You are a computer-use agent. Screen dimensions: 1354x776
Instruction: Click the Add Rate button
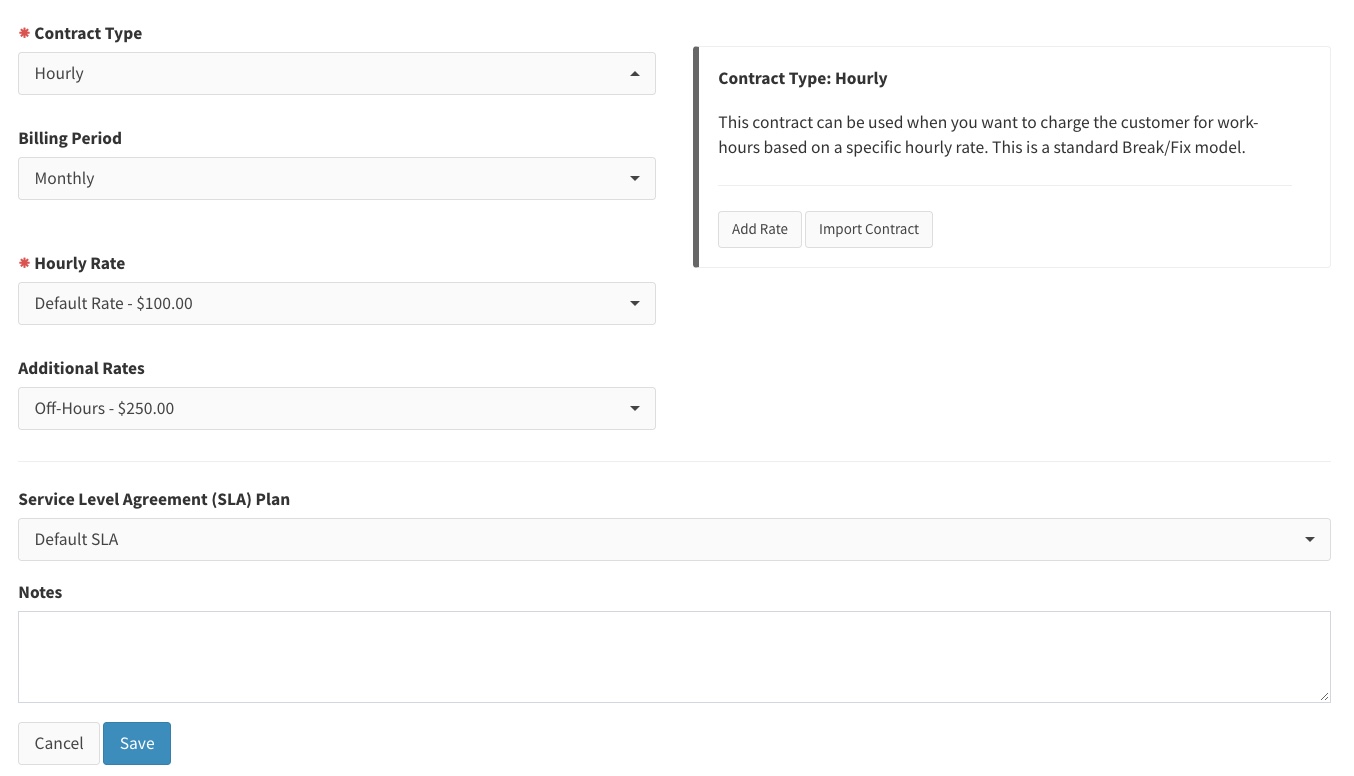(759, 229)
